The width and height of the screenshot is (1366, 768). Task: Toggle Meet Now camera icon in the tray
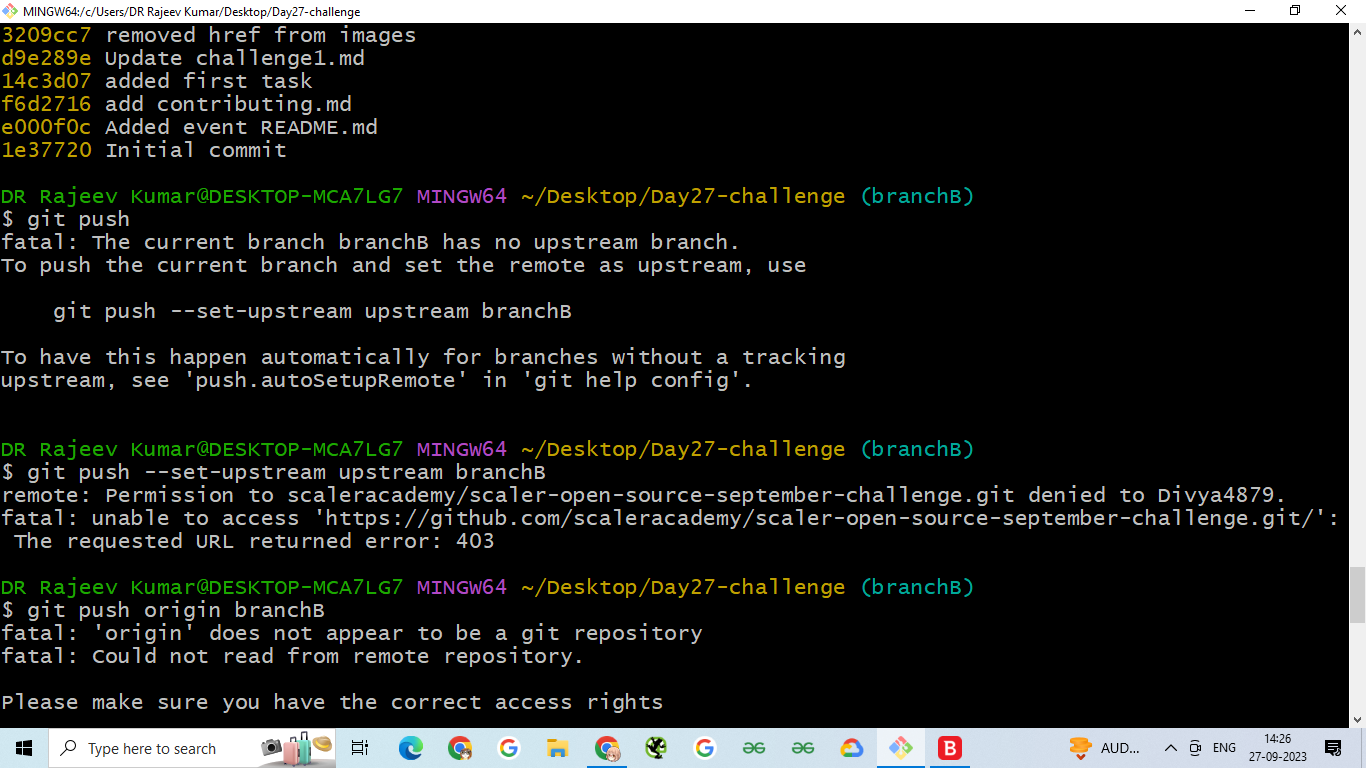pos(1195,748)
